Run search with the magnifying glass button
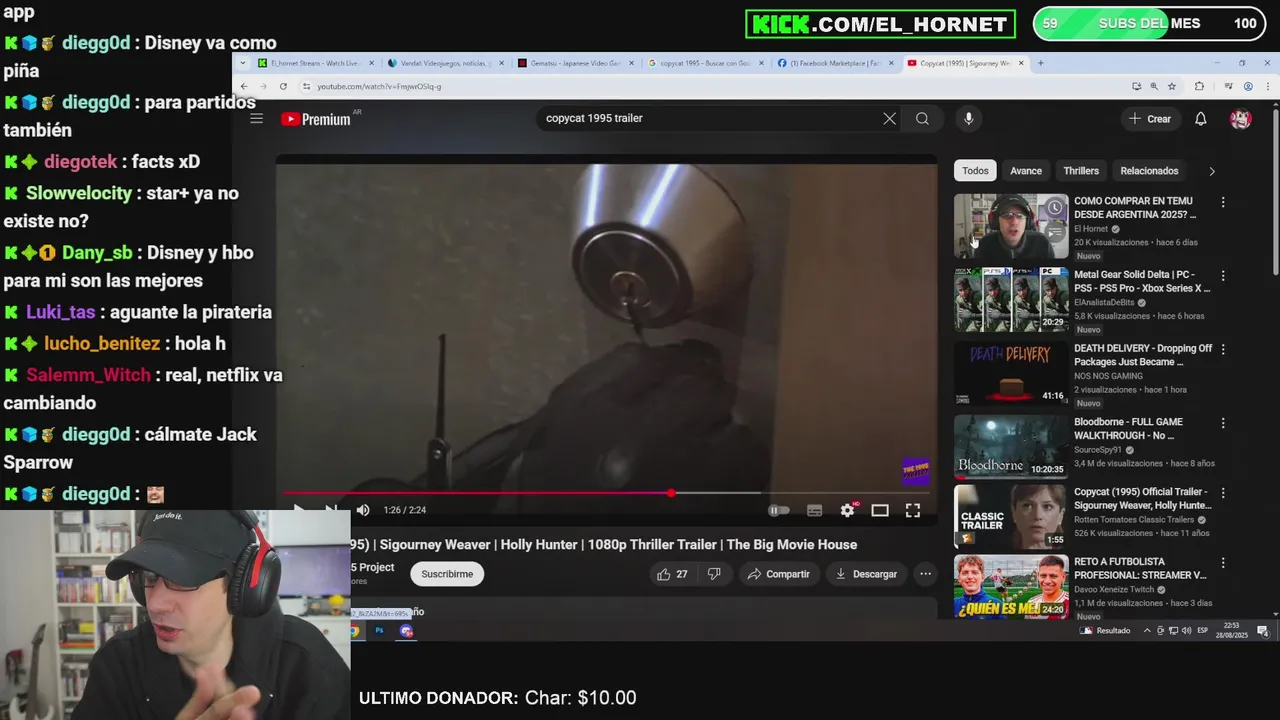This screenshot has height=720, width=1280. point(922,118)
